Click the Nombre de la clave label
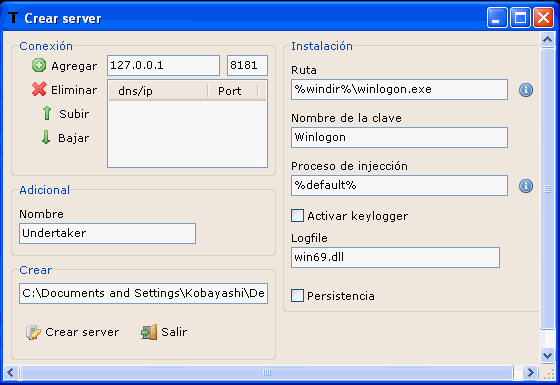This screenshot has height=385, width=560. pos(346,118)
